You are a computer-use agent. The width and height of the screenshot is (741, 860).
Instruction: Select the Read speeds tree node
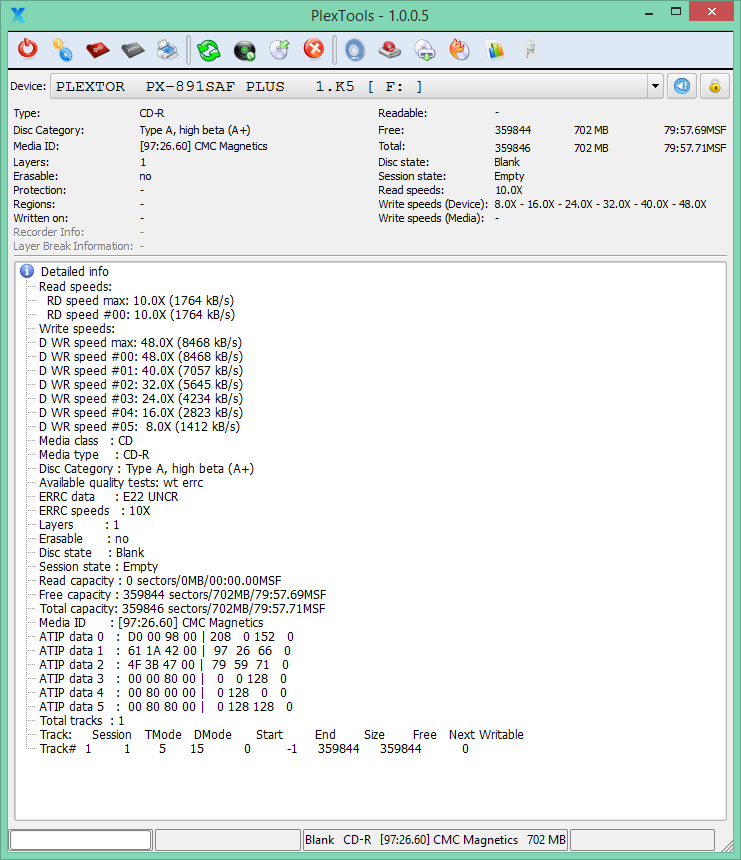pos(75,286)
